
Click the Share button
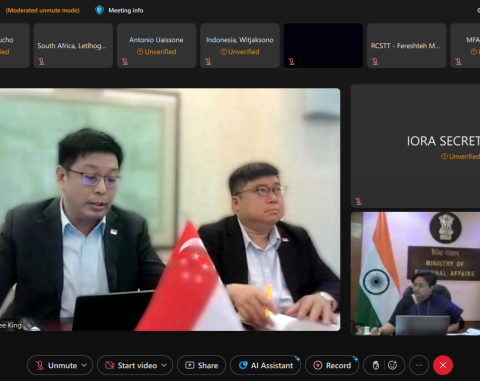pyautogui.click(x=201, y=365)
